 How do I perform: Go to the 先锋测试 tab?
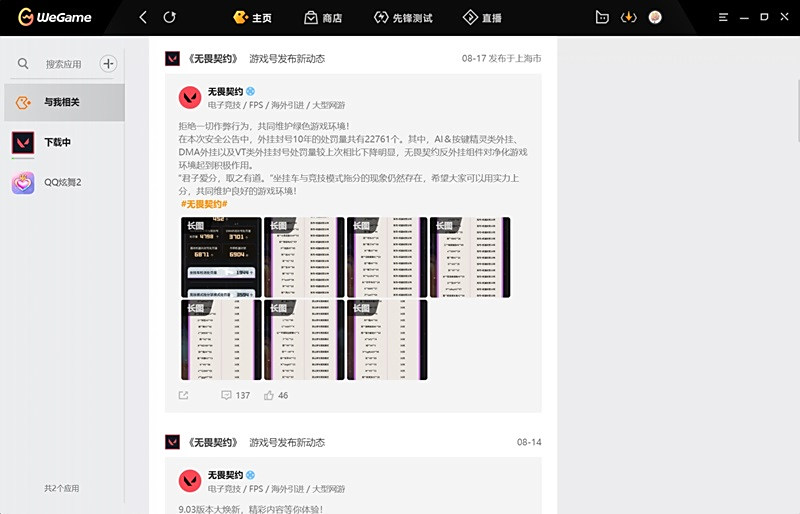pyautogui.click(x=403, y=18)
